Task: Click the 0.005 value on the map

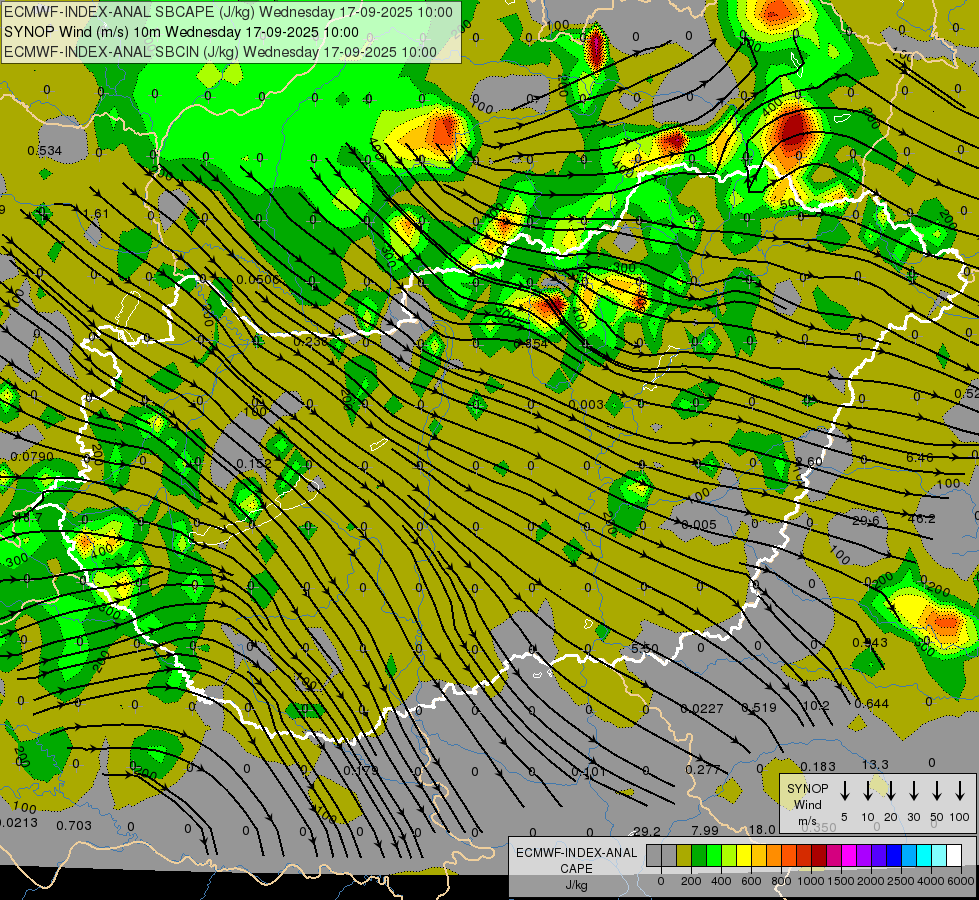Action: click(699, 525)
